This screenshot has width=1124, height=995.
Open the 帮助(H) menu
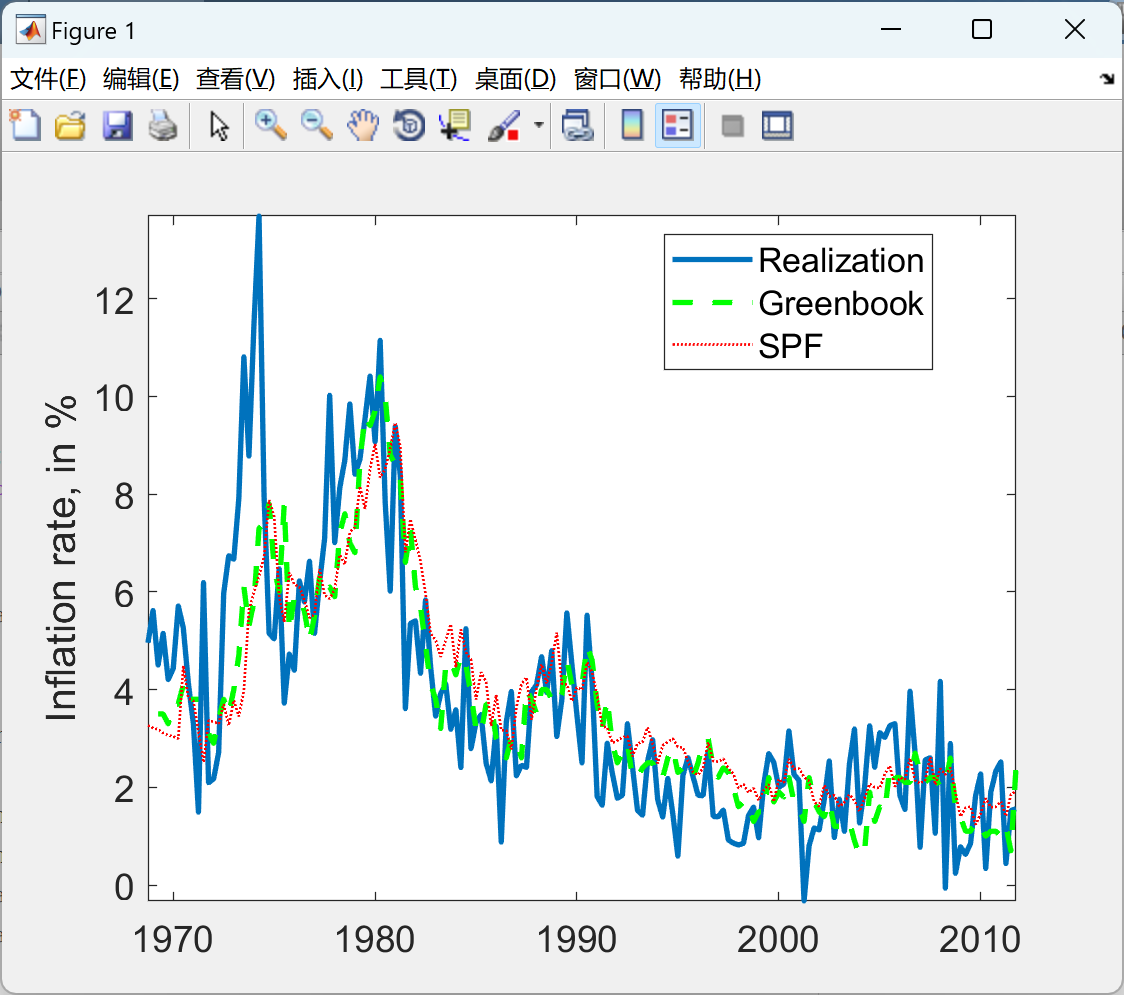pyautogui.click(x=720, y=79)
